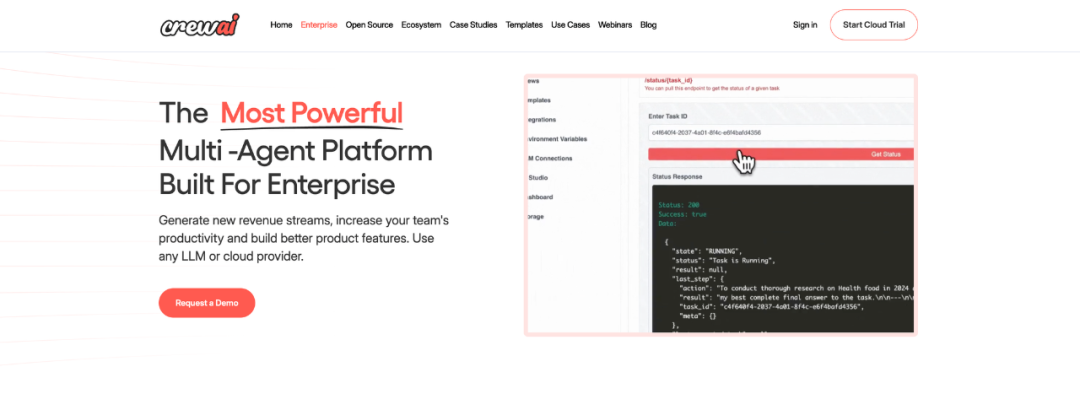Click the 'Status Response' label

[x=677, y=176]
